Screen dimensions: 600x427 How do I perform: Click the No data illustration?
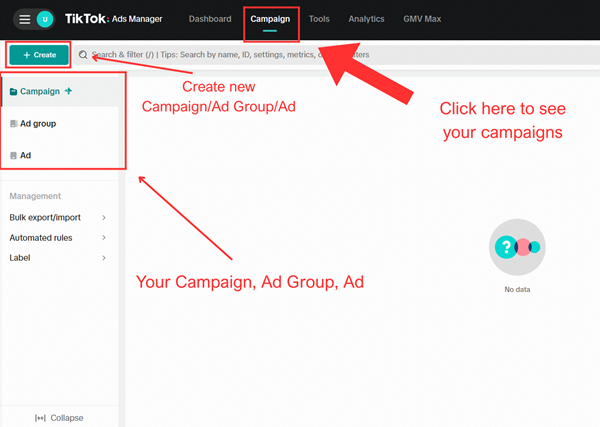pyautogui.click(x=517, y=247)
